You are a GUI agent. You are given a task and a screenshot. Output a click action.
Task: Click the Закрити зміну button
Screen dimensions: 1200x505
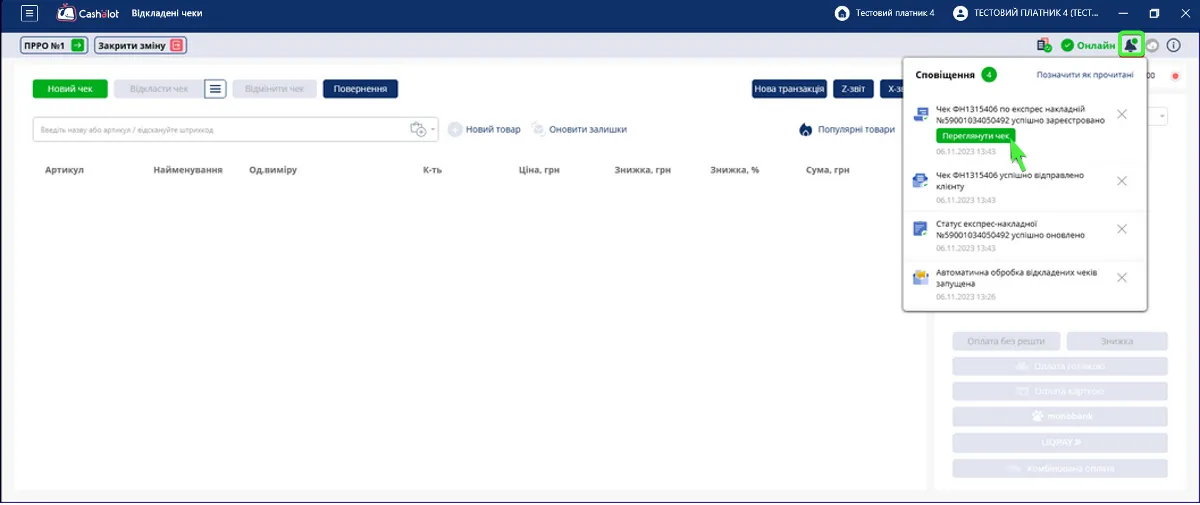click(141, 46)
